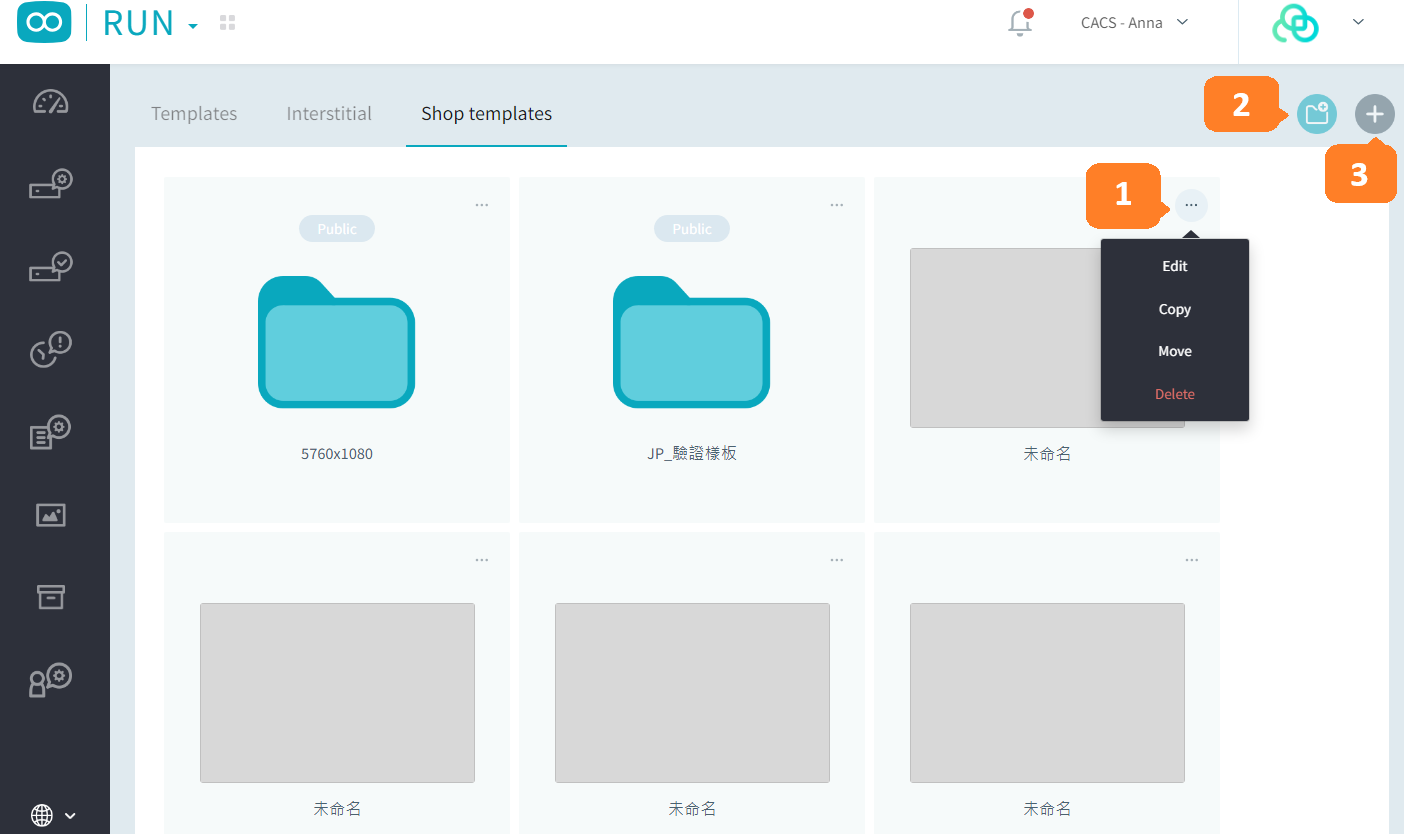The height and width of the screenshot is (834, 1404).
Task: Open the playlist settings icon in sidebar
Action: click(x=50, y=432)
